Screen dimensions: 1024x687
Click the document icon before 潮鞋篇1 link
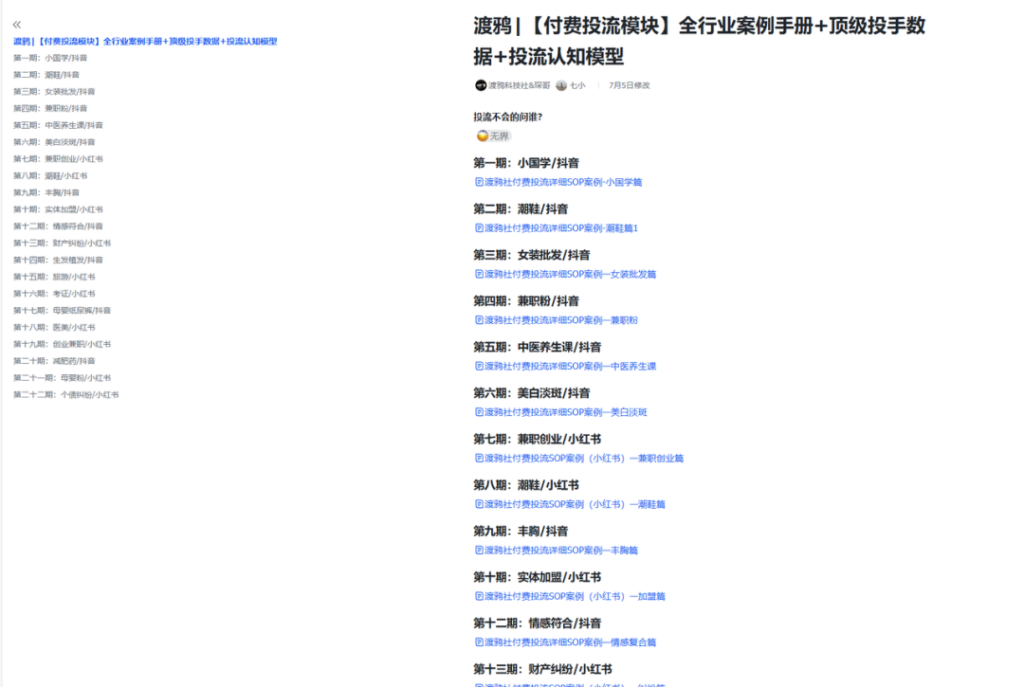pyautogui.click(x=477, y=228)
